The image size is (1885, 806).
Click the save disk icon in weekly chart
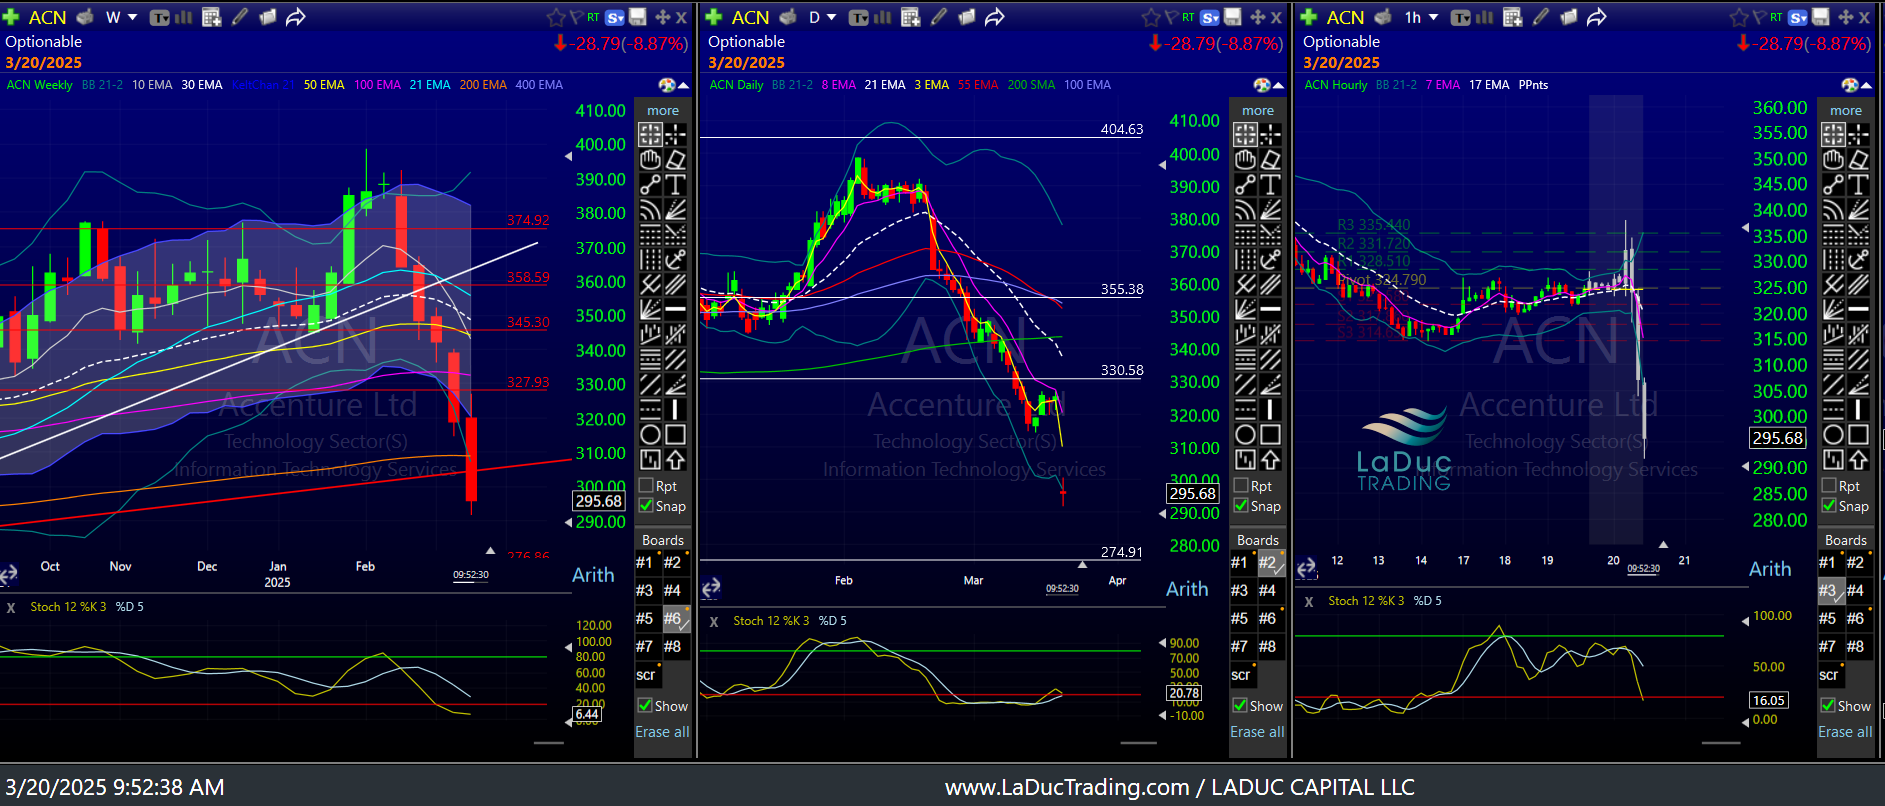click(x=637, y=17)
